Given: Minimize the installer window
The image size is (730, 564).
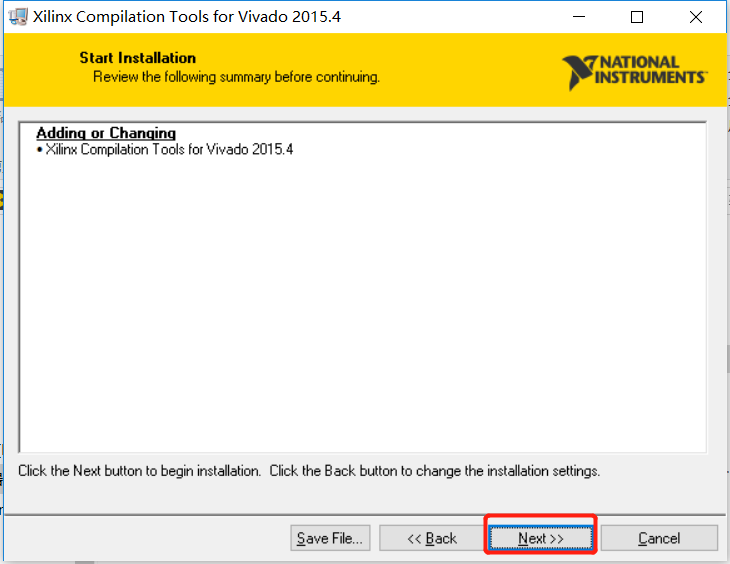Looking at the screenshot, I should click(579, 17).
